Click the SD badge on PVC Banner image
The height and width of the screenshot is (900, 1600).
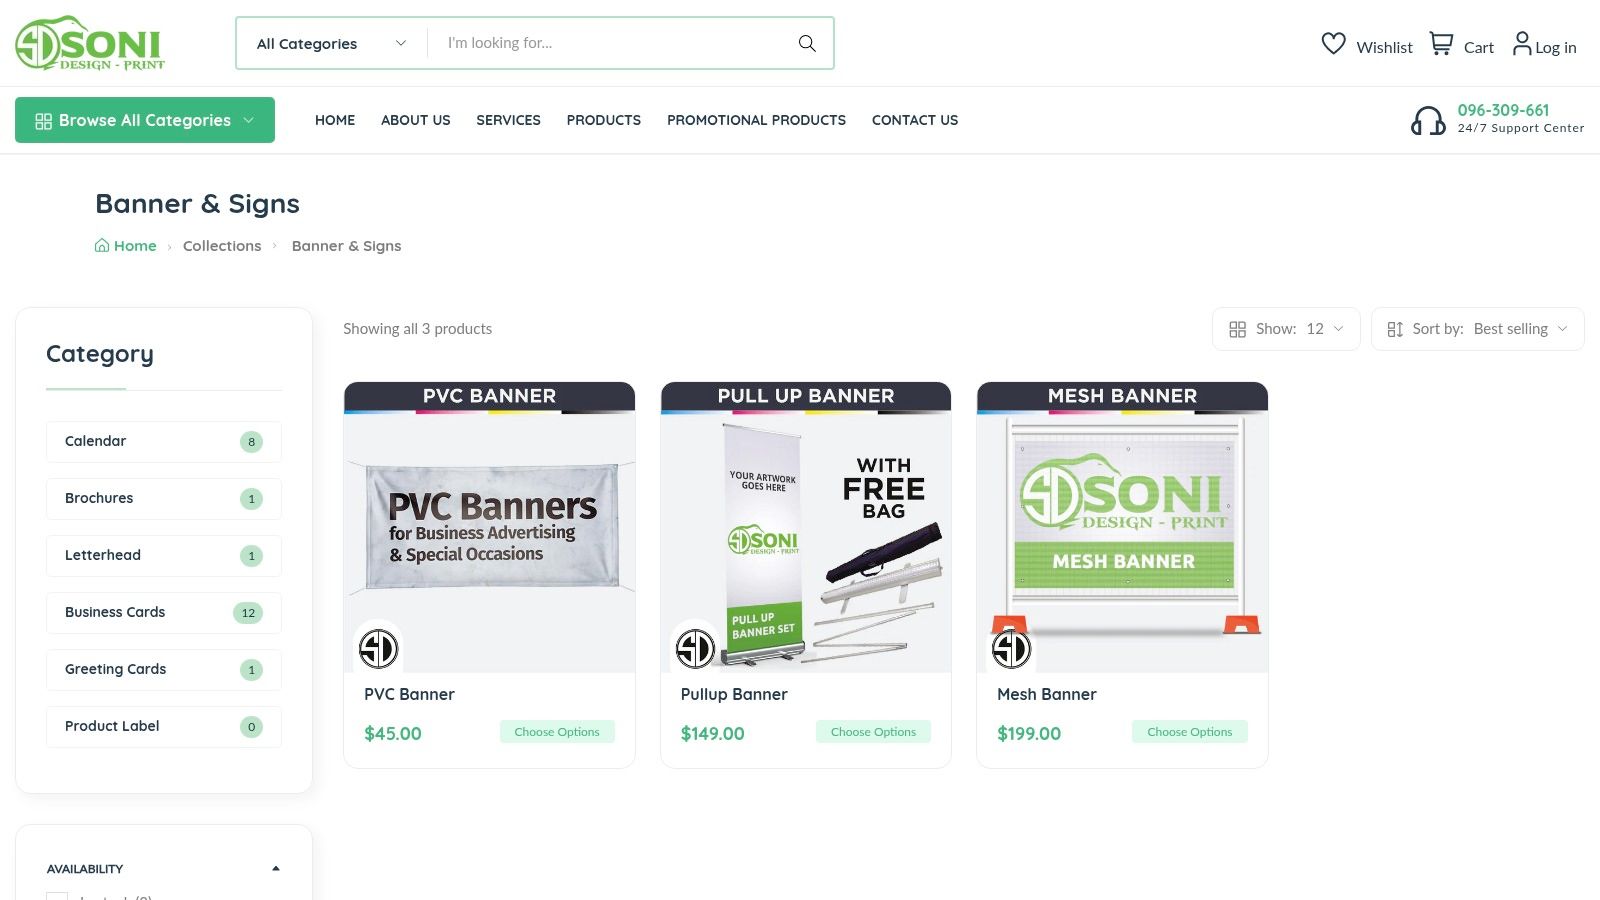coord(378,648)
